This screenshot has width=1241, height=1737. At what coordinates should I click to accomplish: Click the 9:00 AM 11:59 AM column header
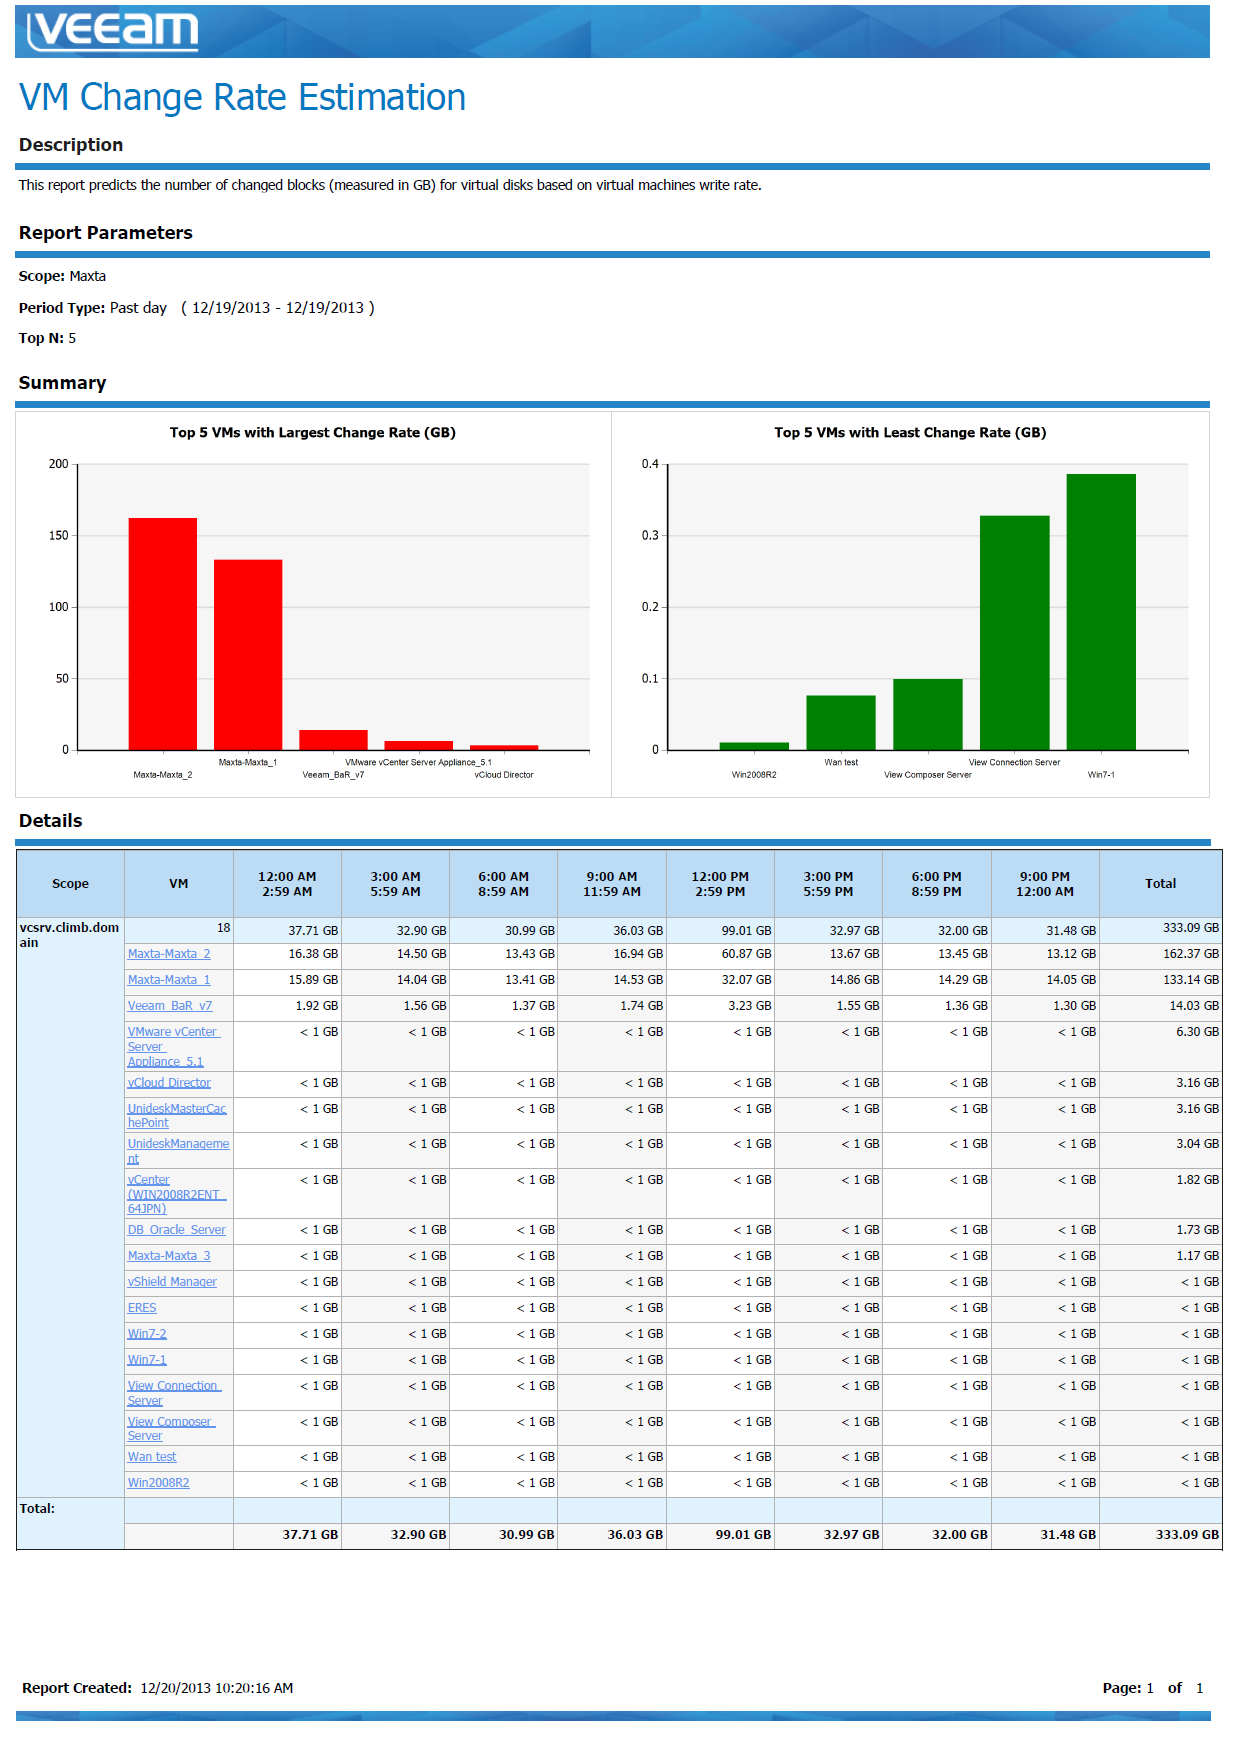[612, 884]
